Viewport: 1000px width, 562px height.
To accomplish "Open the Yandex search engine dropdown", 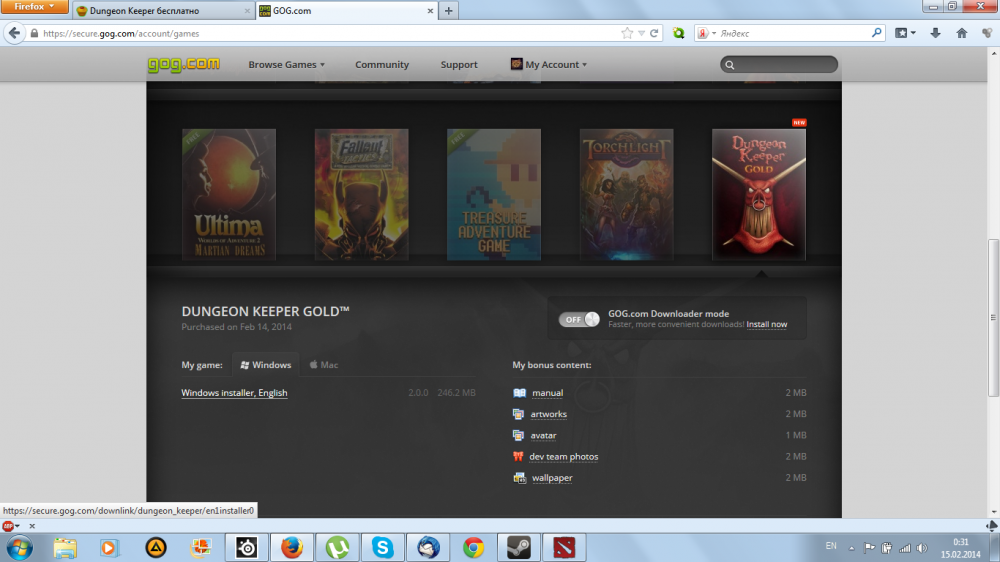I will pyautogui.click(x=706, y=33).
